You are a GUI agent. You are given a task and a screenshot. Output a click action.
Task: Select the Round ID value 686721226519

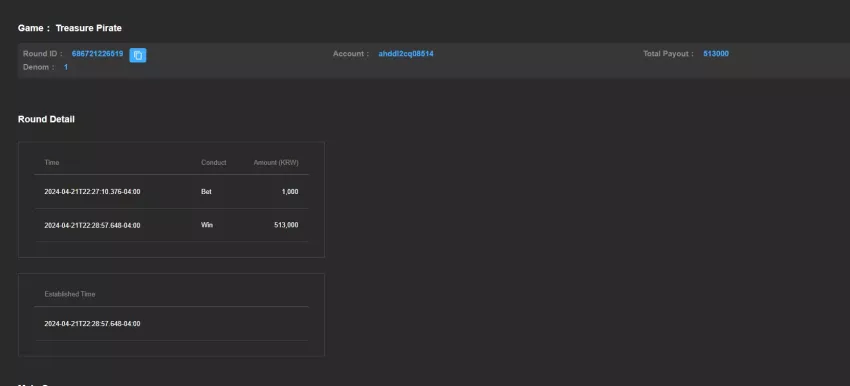click(x=98, y=54)
